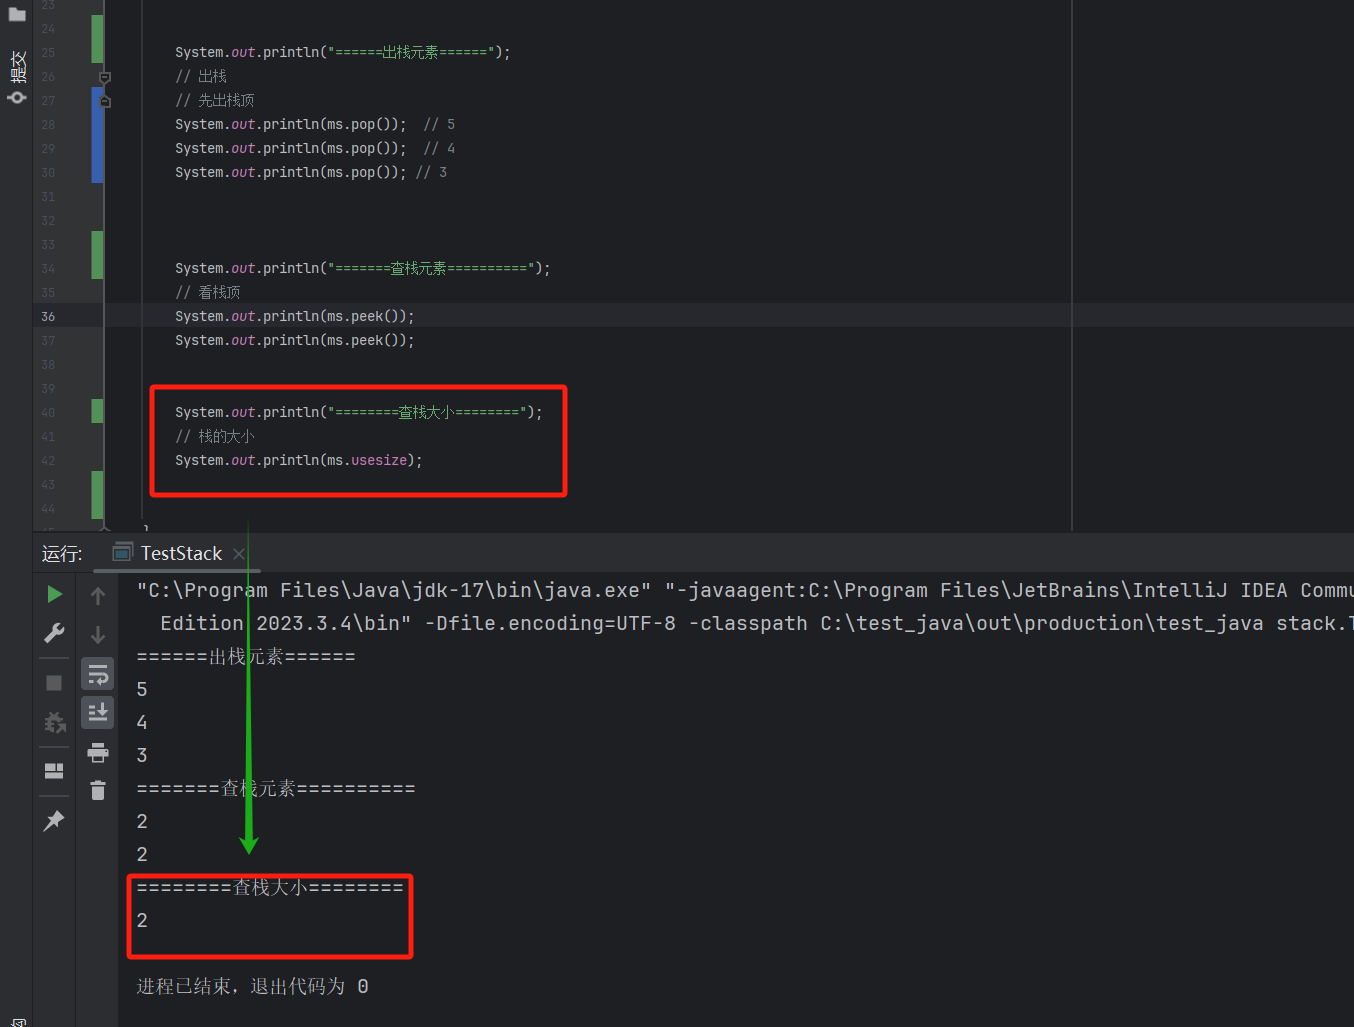Select the line 36 number in gutter
The image size is (1354, 1027).
[48, 316]
